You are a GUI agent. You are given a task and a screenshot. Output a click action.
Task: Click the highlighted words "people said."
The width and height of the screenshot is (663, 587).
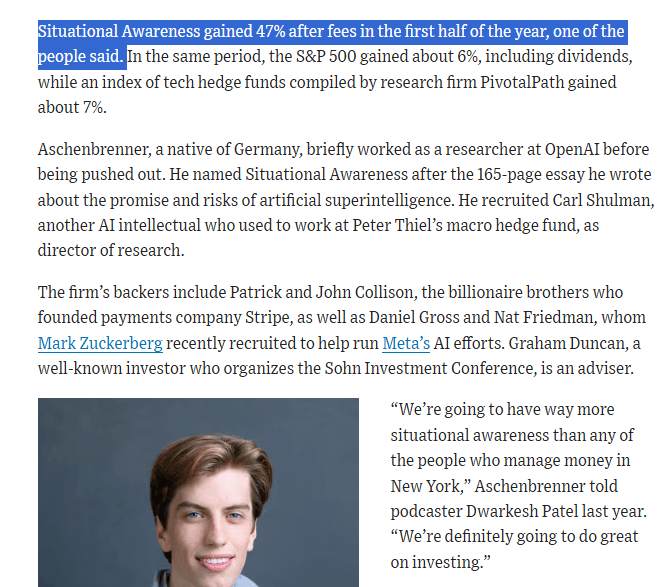click(x=80, y=56)
